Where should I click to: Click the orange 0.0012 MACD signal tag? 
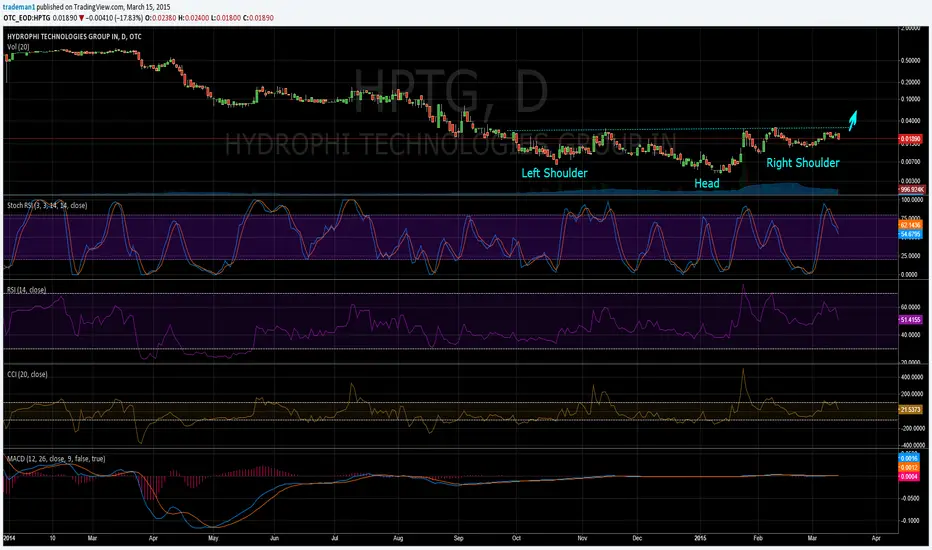click(908, 467)
